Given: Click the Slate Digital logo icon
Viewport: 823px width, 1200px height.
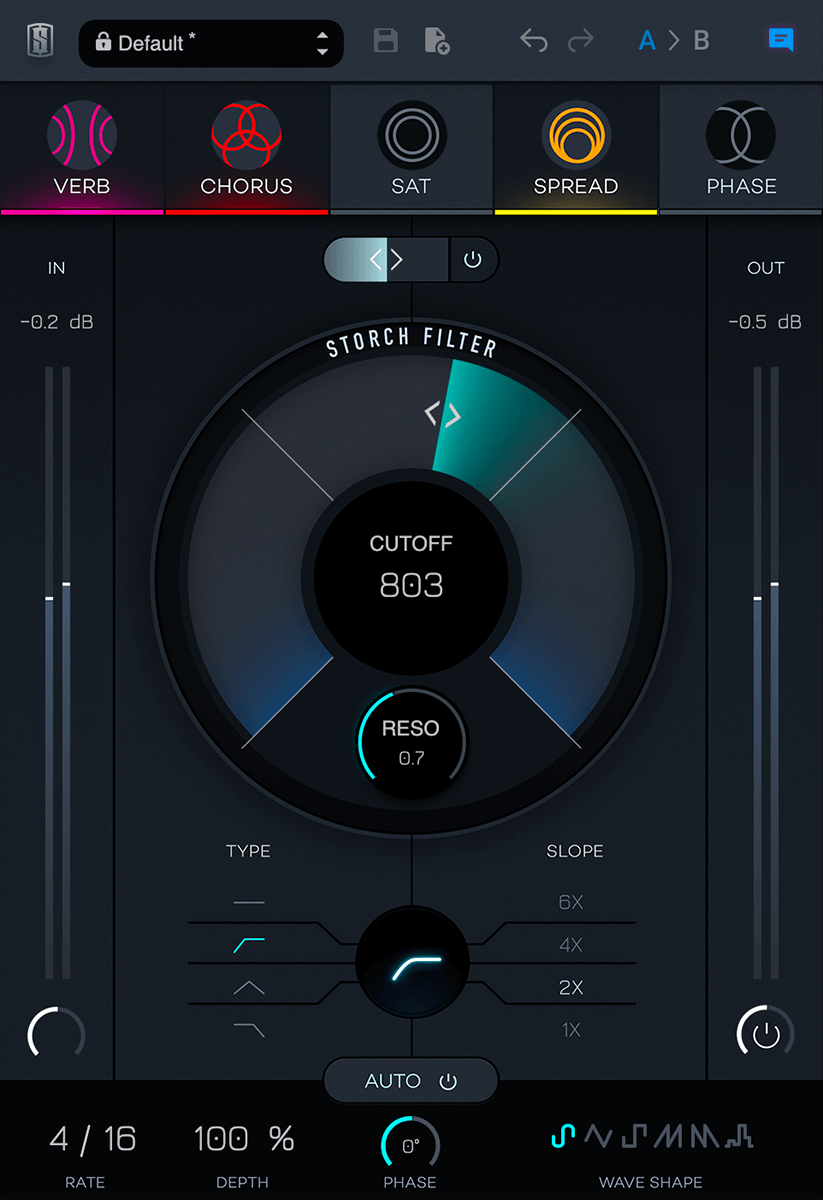Looking at the screenshot, I should click(39, 41).
